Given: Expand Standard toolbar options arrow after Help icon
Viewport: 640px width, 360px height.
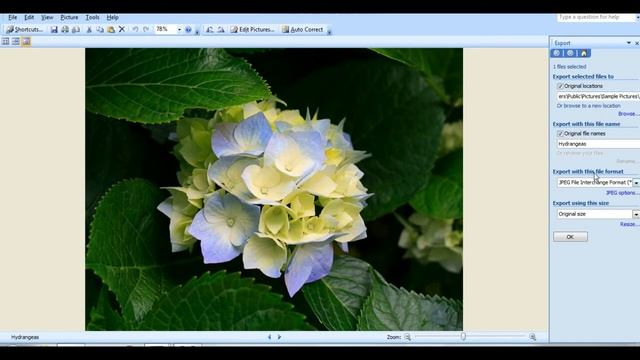Looking at the screenshot, I should (x=197, y=31).
